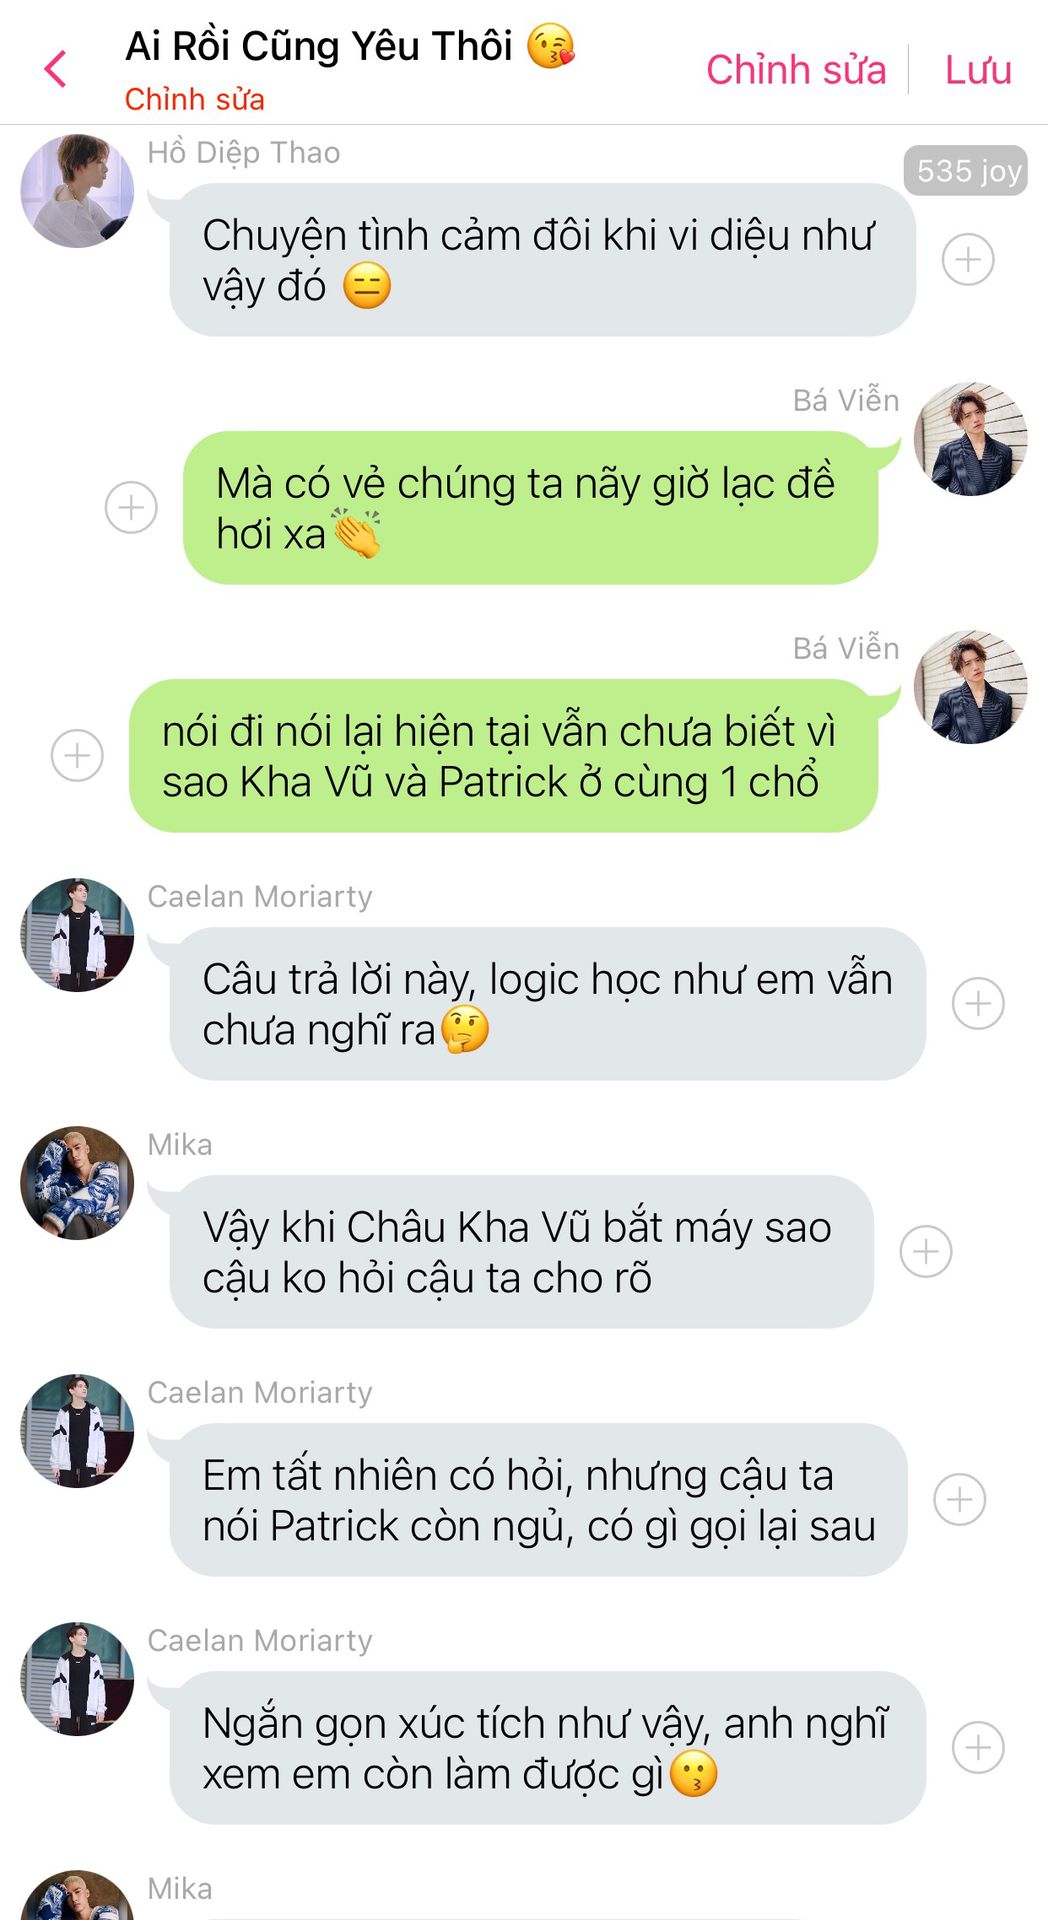Tap Hồ Diệp Thao's avatar

[77, 191]
